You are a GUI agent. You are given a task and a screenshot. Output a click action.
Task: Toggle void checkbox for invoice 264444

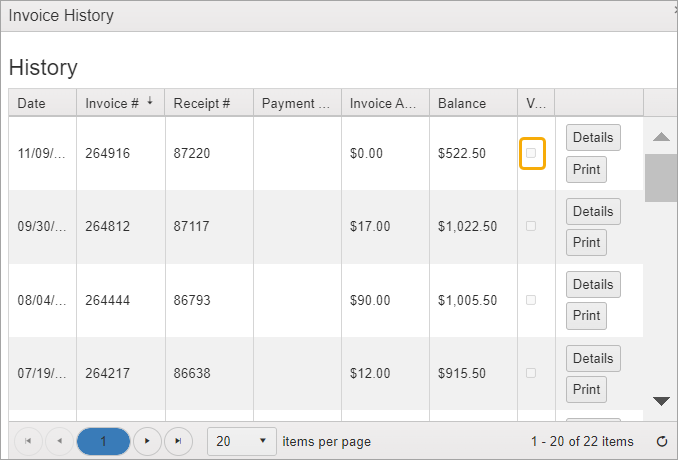531,300
